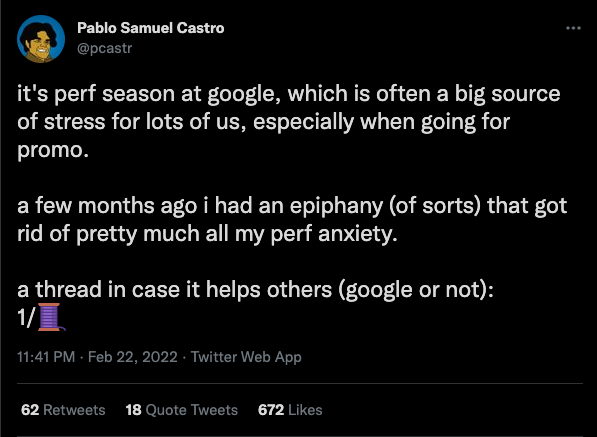
Task: Click the text "(google or not):"
Action: (415, 290)
